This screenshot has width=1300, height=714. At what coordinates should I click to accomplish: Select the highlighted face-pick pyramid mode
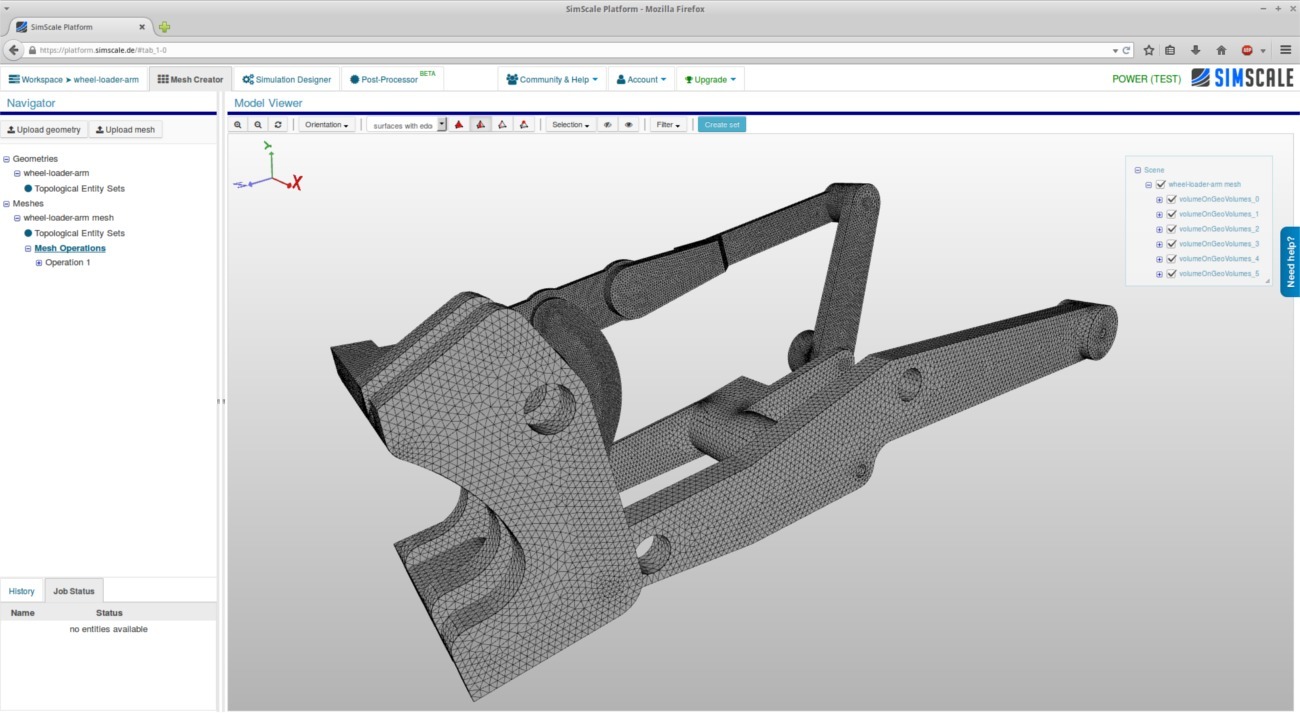pyautogui.click(x=481, y=125)
